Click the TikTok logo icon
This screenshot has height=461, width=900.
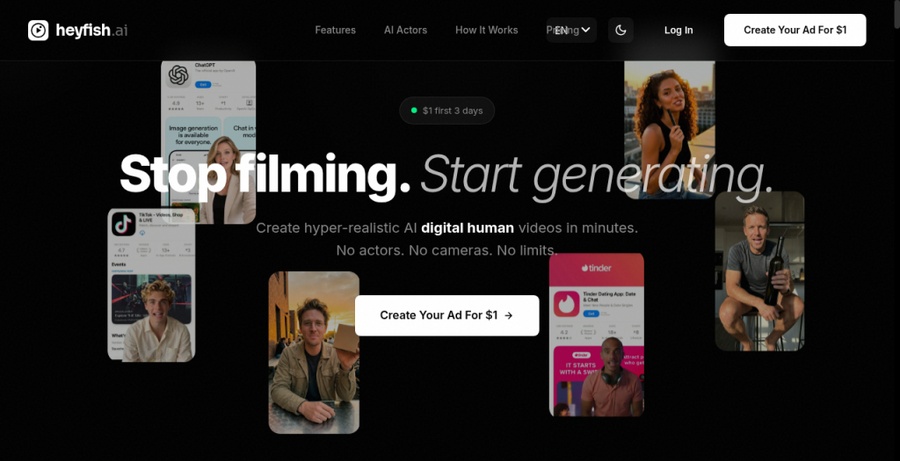pos(123,224)
